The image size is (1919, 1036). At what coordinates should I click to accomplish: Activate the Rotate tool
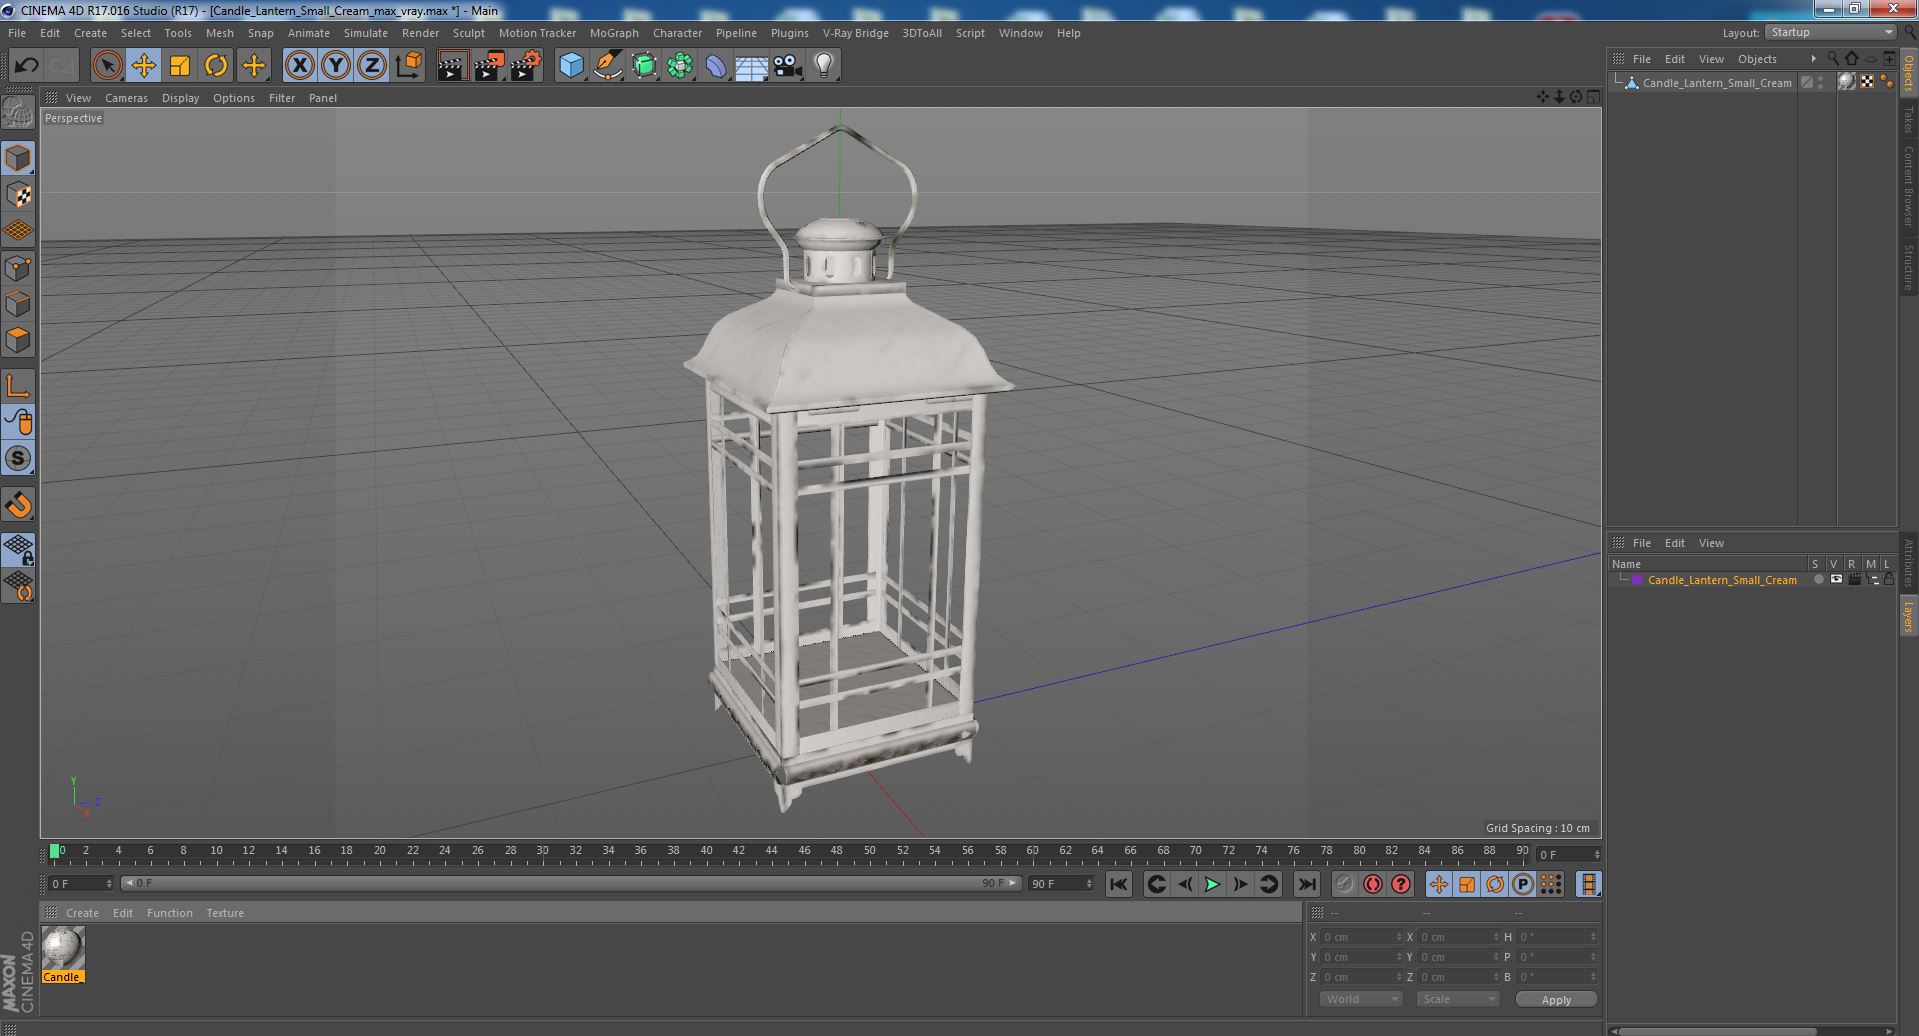pos(216,66)
